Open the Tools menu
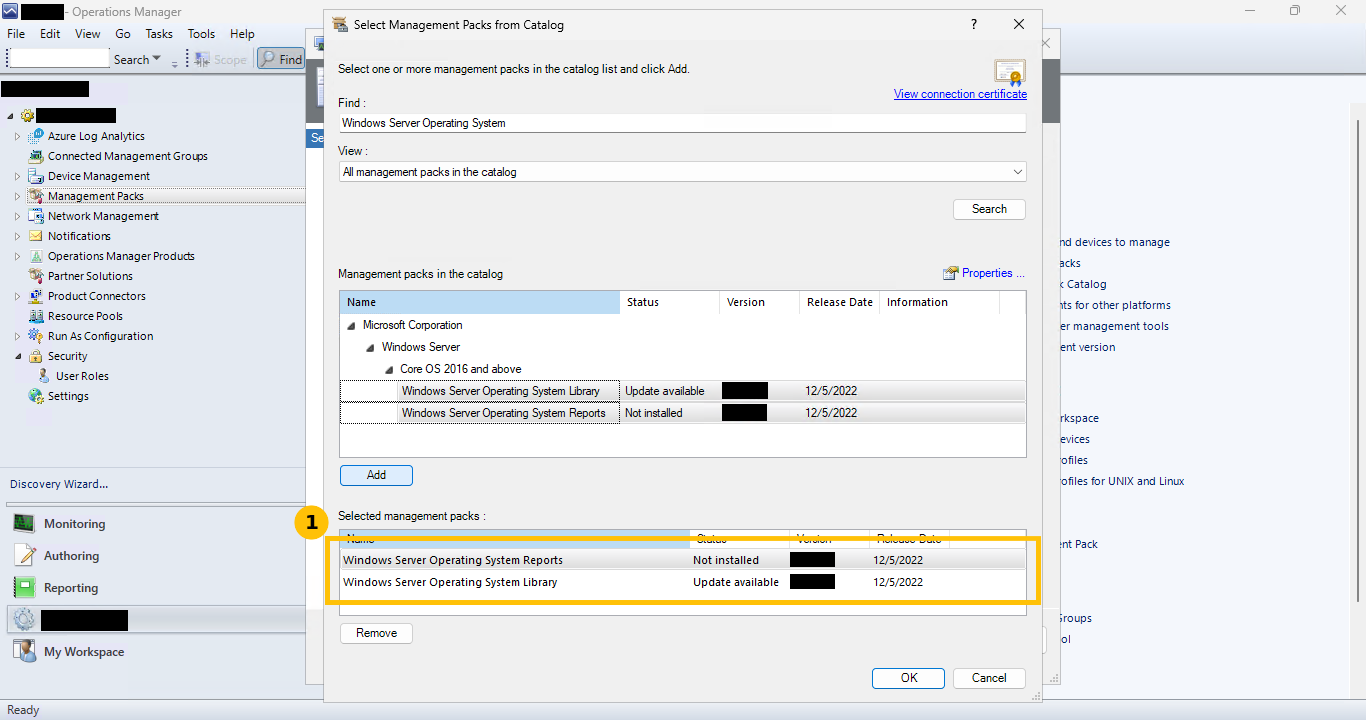 (201, 34)
